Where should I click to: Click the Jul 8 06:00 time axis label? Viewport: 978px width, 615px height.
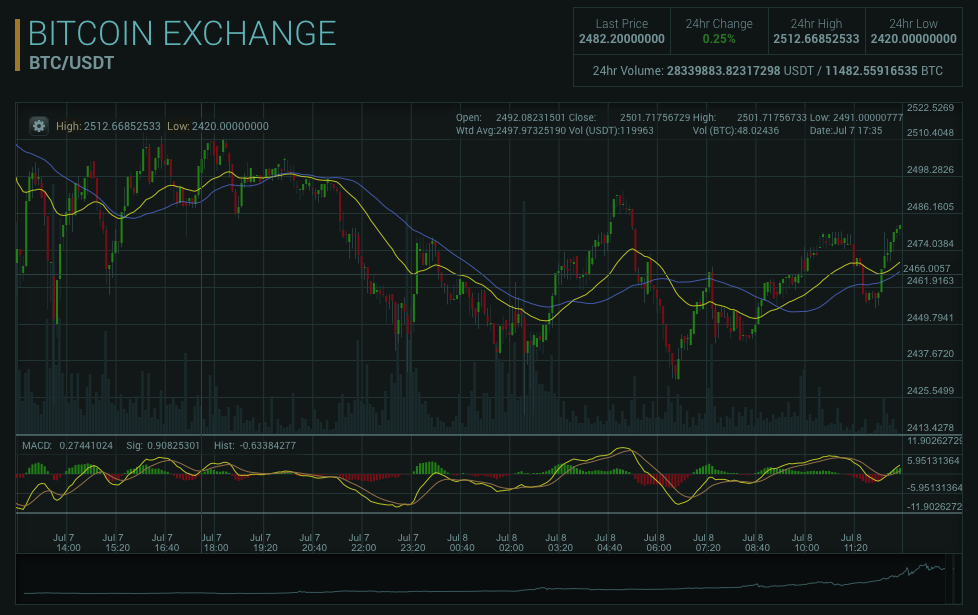pyautogui.click(x=658, y=543)
